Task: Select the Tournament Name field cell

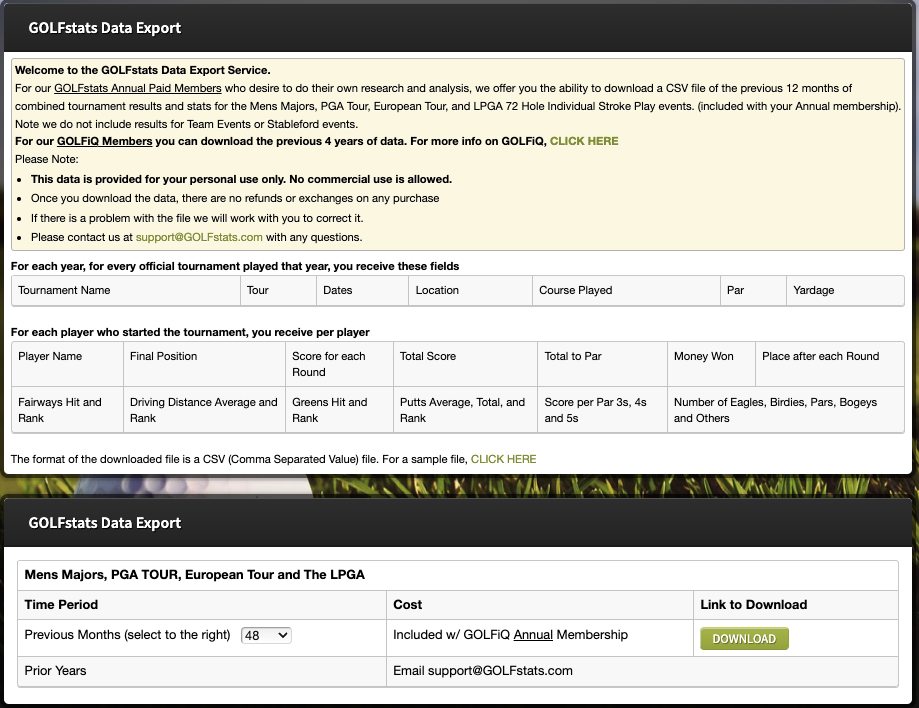Action: point(126,291)
